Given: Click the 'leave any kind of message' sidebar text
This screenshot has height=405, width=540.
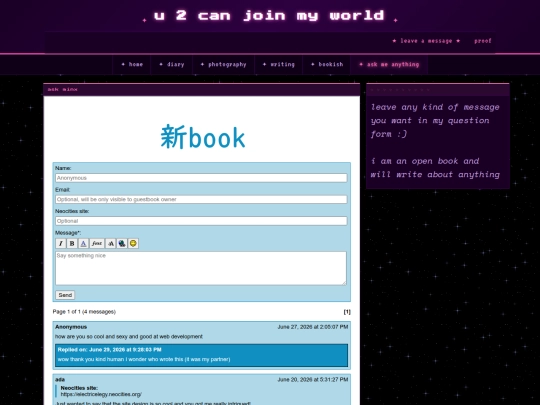Looking at the screenshot, I should [435, 121].
